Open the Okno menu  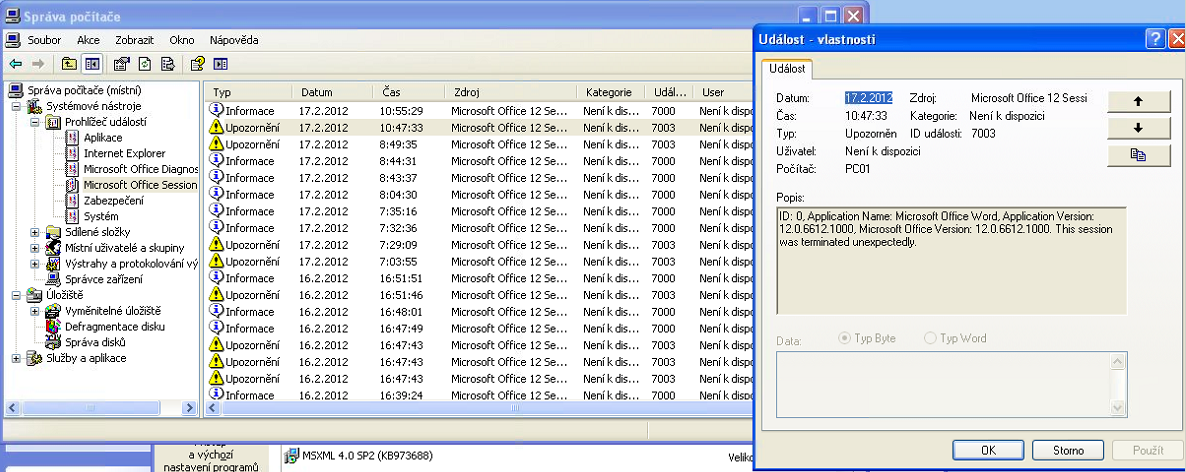[x=182, y=40]
